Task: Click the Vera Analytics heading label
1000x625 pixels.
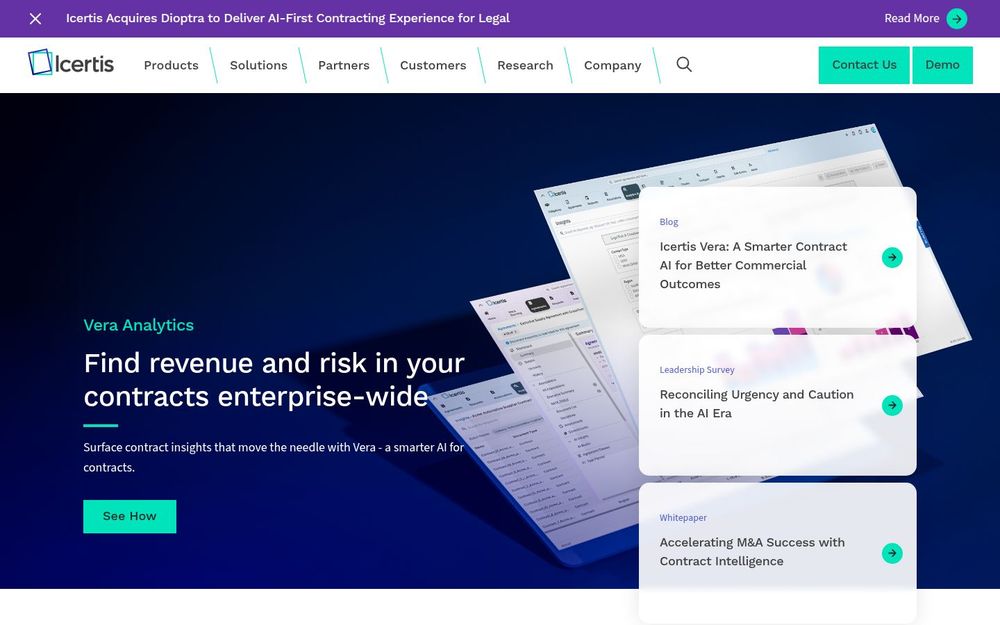Action: point(138,325)
